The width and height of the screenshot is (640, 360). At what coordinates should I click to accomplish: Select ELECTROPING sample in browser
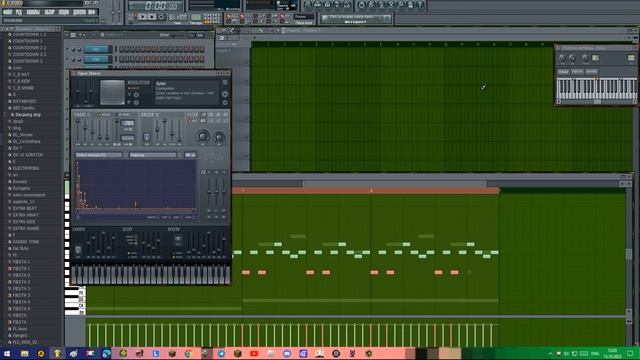coord(26,168)
